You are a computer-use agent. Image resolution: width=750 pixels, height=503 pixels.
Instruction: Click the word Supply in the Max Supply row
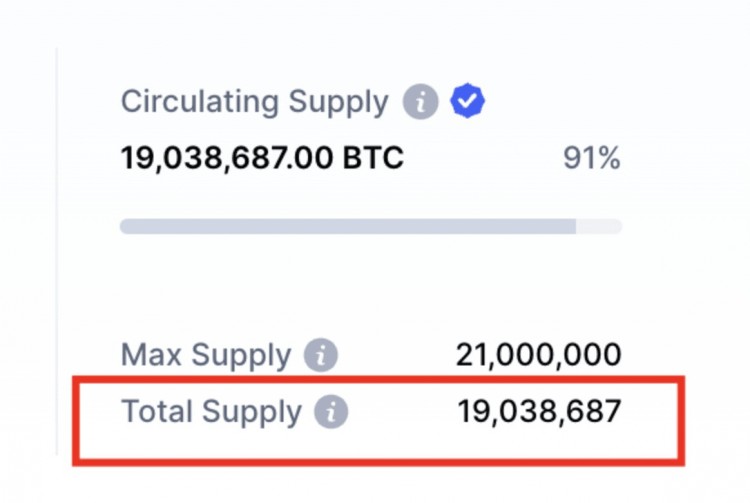[241, 355]
